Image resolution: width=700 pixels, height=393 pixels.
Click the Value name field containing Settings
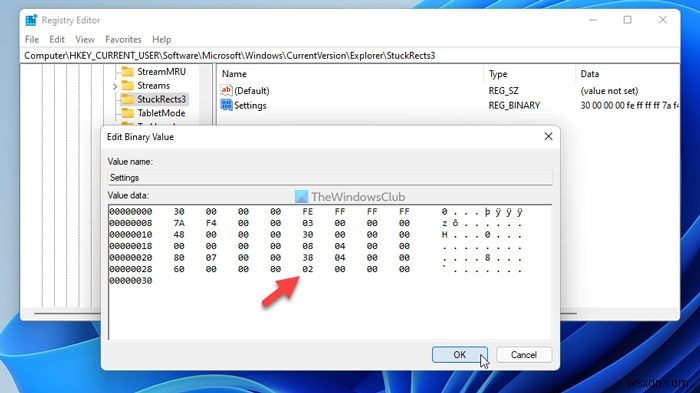pyautogui.click(x=330, y=178)
